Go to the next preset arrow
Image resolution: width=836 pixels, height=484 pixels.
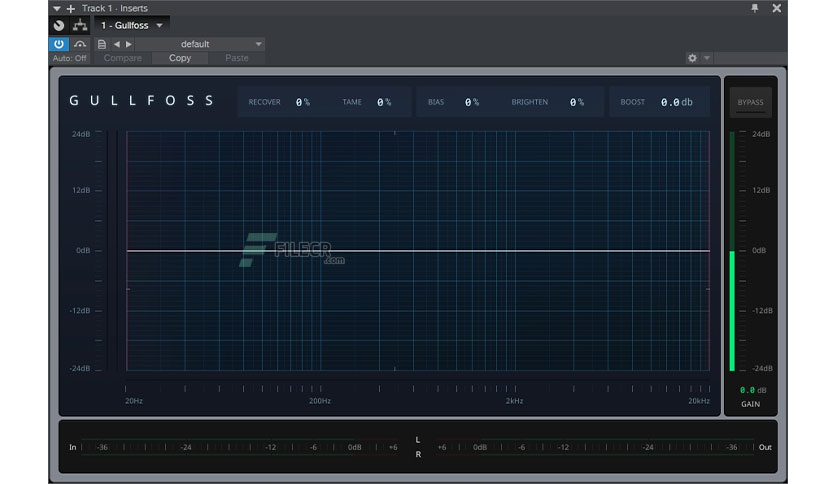click(128, 44)
